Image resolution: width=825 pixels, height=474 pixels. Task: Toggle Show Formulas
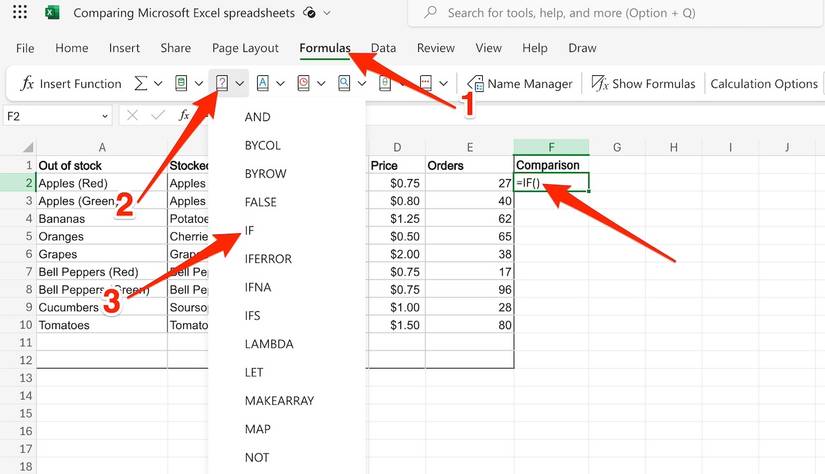click(x=643, y=84)
